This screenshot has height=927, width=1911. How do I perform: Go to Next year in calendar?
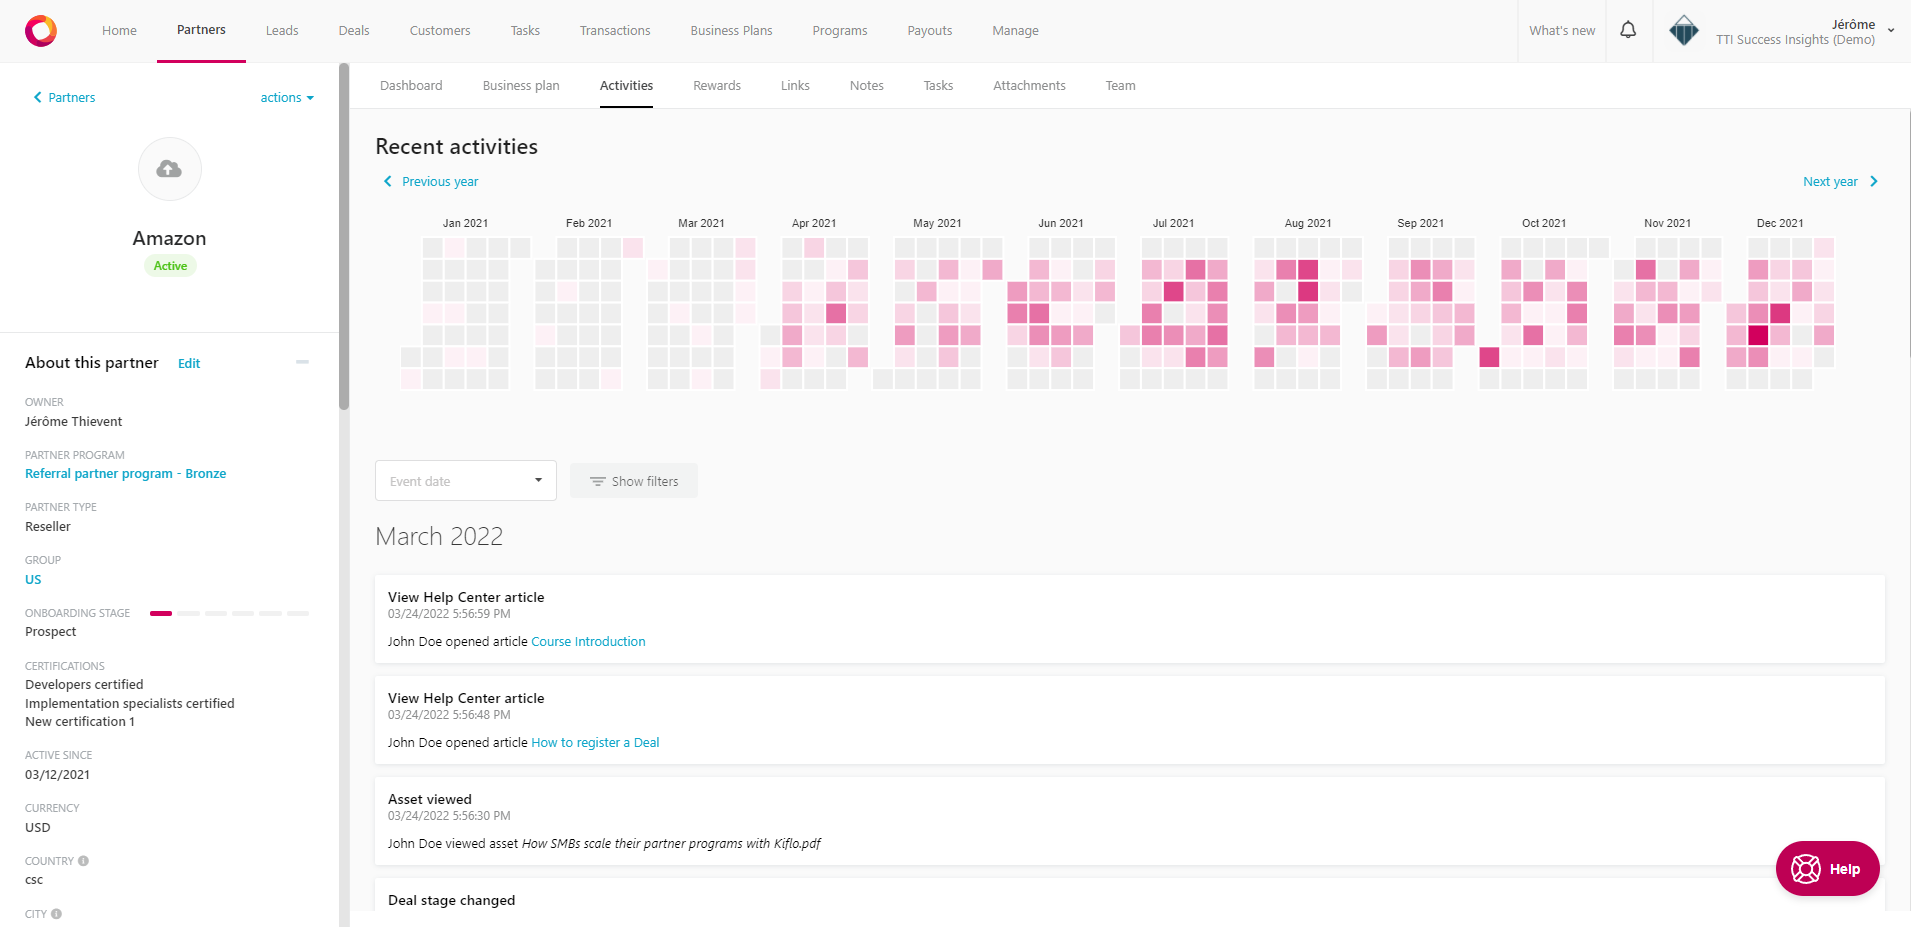click(x=1841, y=182)
